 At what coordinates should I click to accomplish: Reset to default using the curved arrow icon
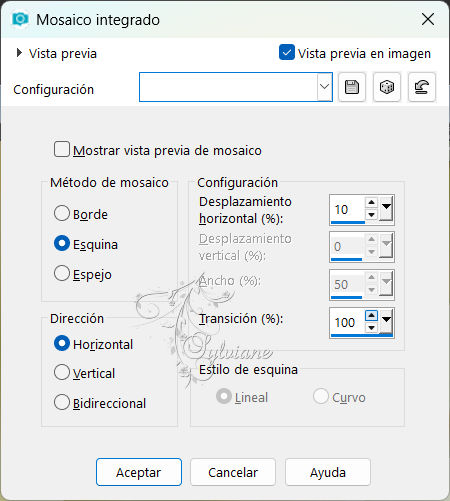422,87
